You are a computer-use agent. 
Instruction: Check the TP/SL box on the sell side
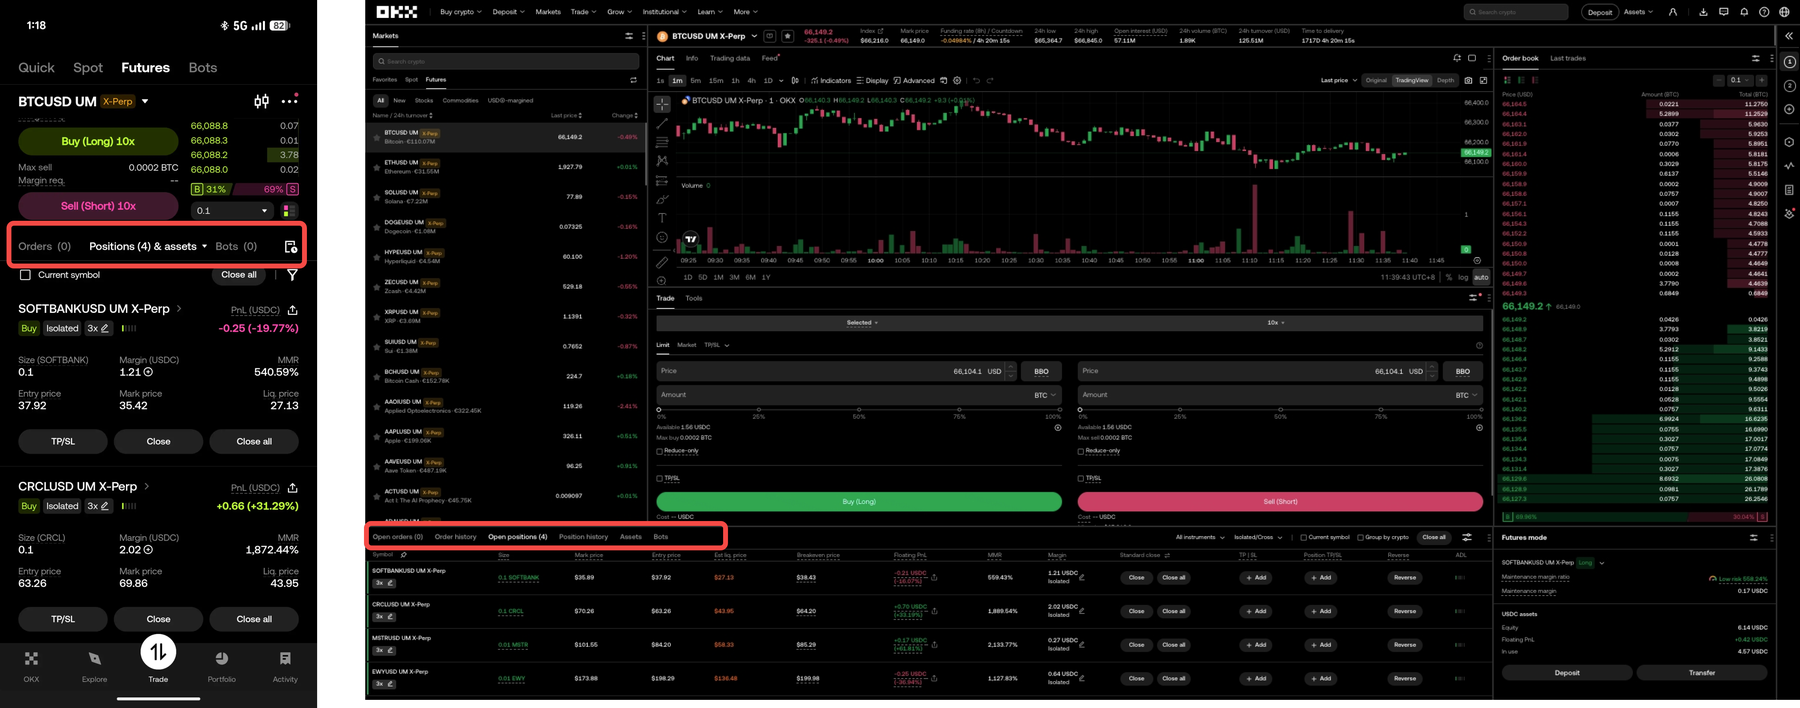coord(1081,478)
